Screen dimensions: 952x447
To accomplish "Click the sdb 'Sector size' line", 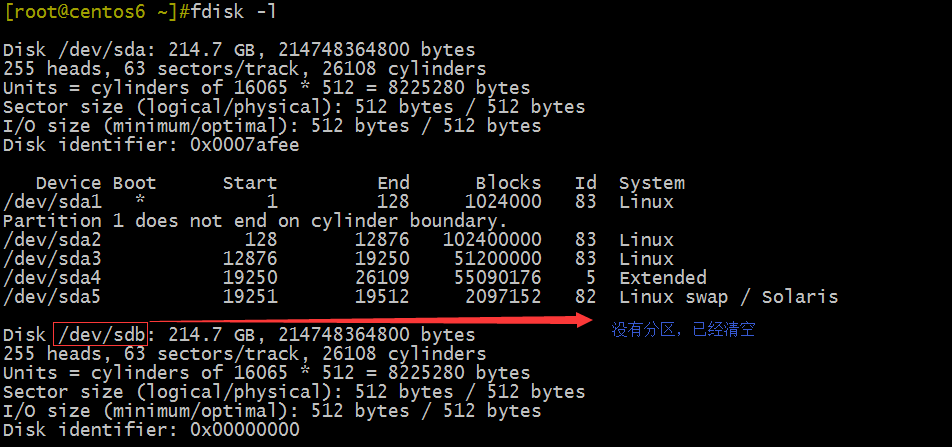I will (294, 392).
